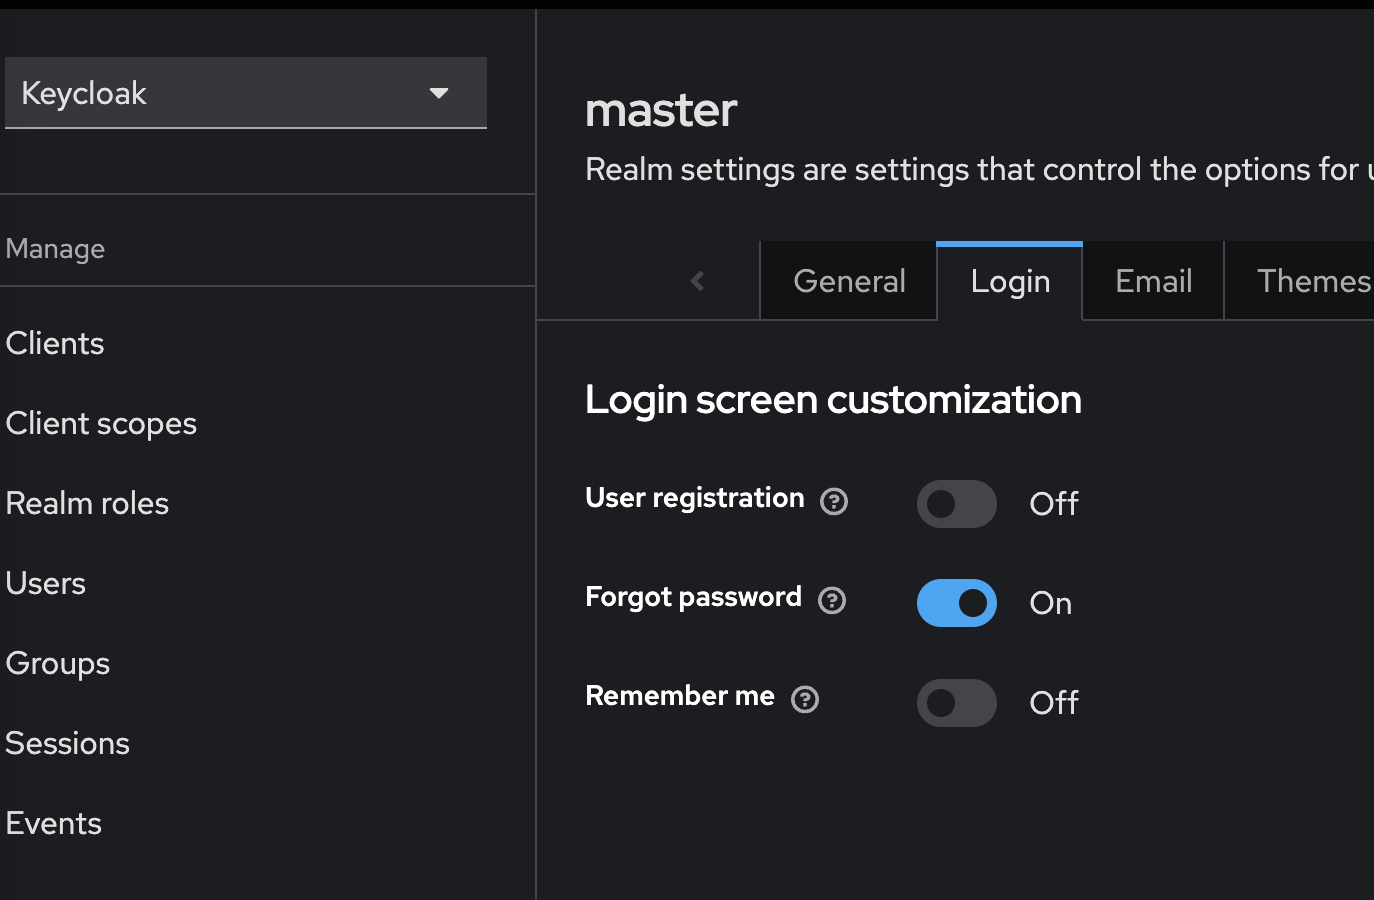Open the Remember me help icon
This screenshot has height=900, width=1374.
pyautogui.click(x=805, y=699)
